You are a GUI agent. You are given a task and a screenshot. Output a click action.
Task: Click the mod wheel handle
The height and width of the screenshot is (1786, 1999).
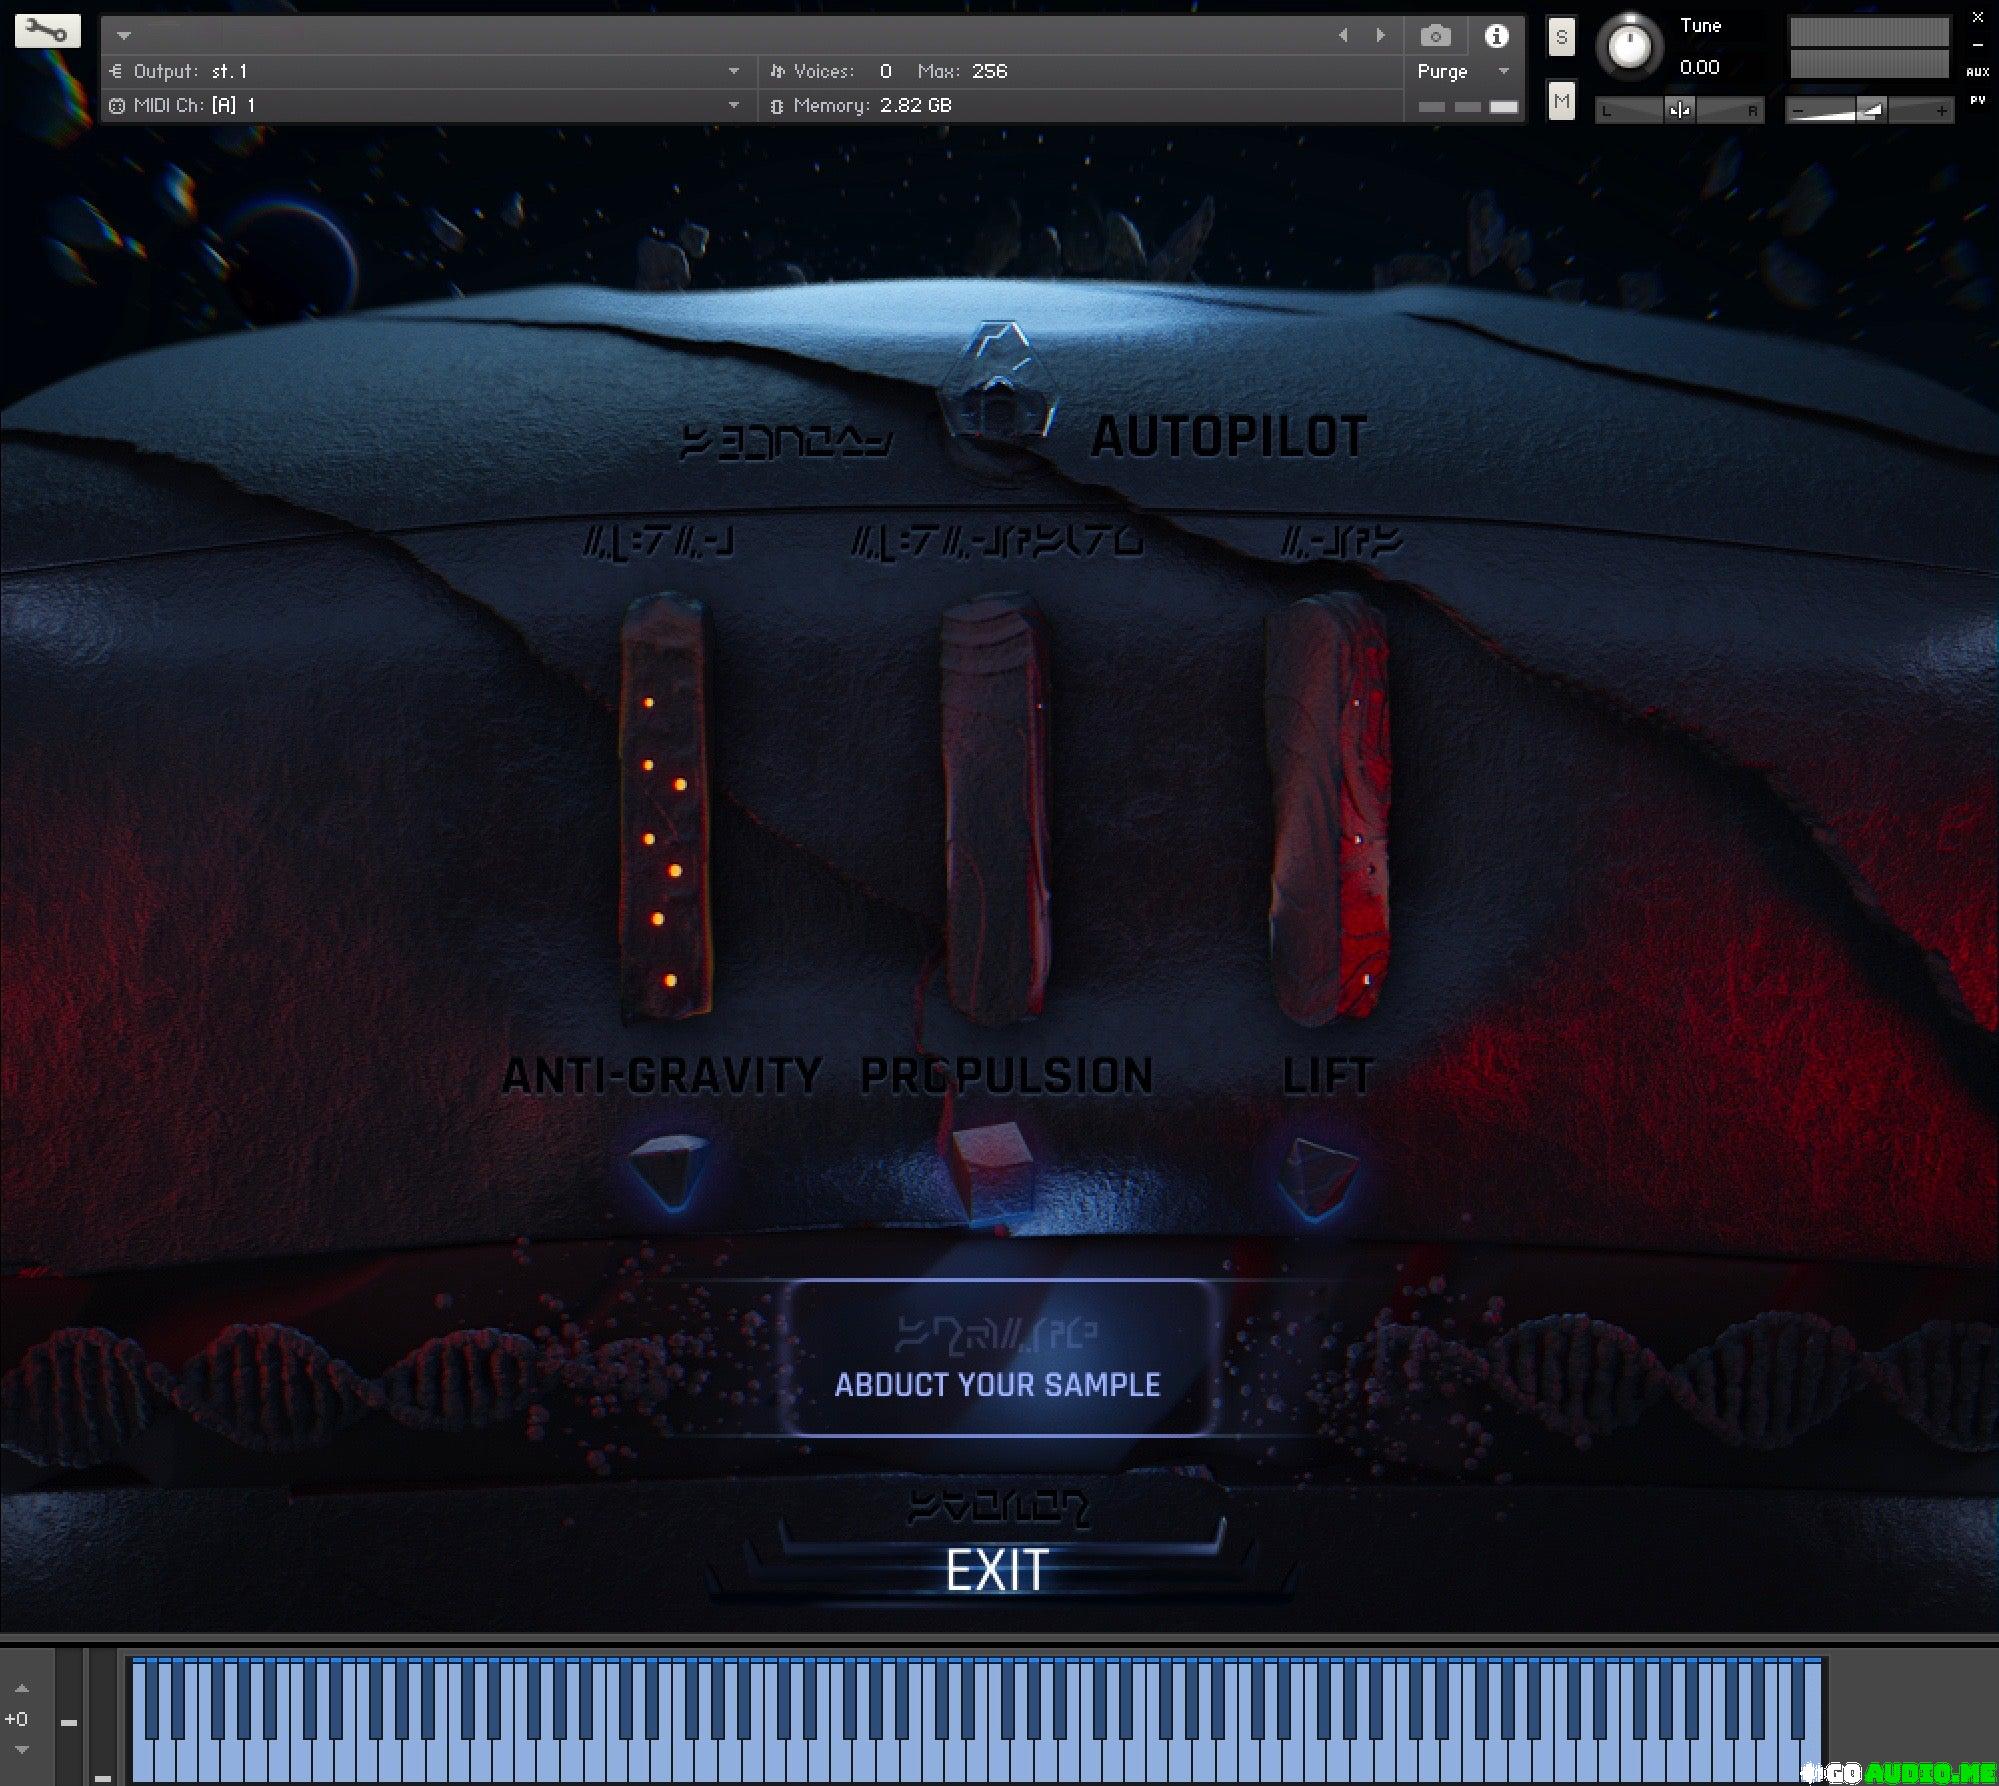(x=102, y=1779)
